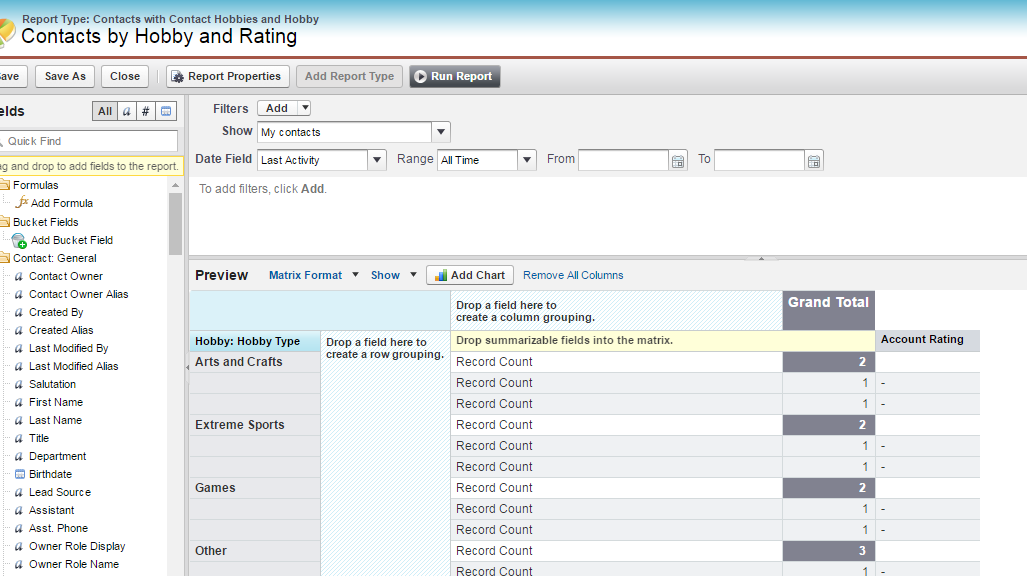The image size is (1027, 576).
Task: Open the Range 'All Time' dropdown
Action: tap(527, 160)
